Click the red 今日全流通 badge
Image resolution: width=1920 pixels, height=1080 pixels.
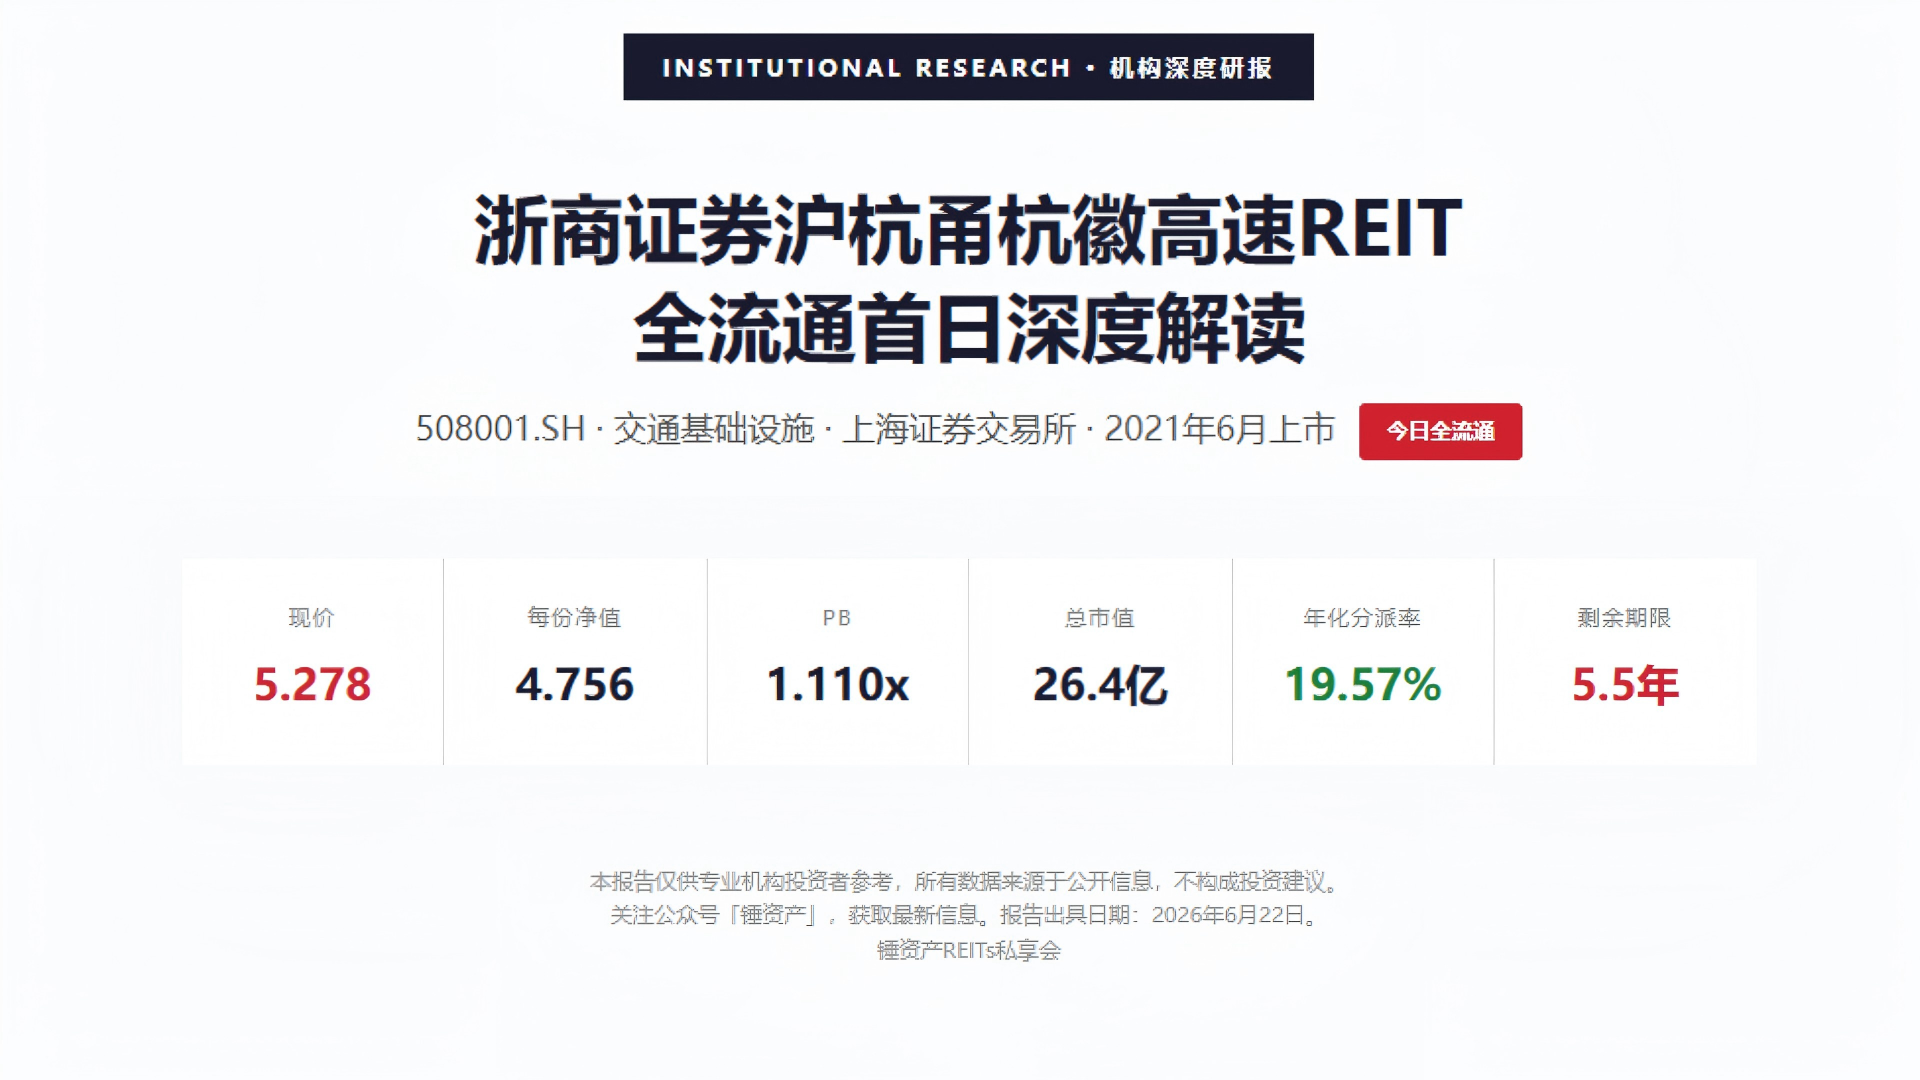tap(1440, 431)
